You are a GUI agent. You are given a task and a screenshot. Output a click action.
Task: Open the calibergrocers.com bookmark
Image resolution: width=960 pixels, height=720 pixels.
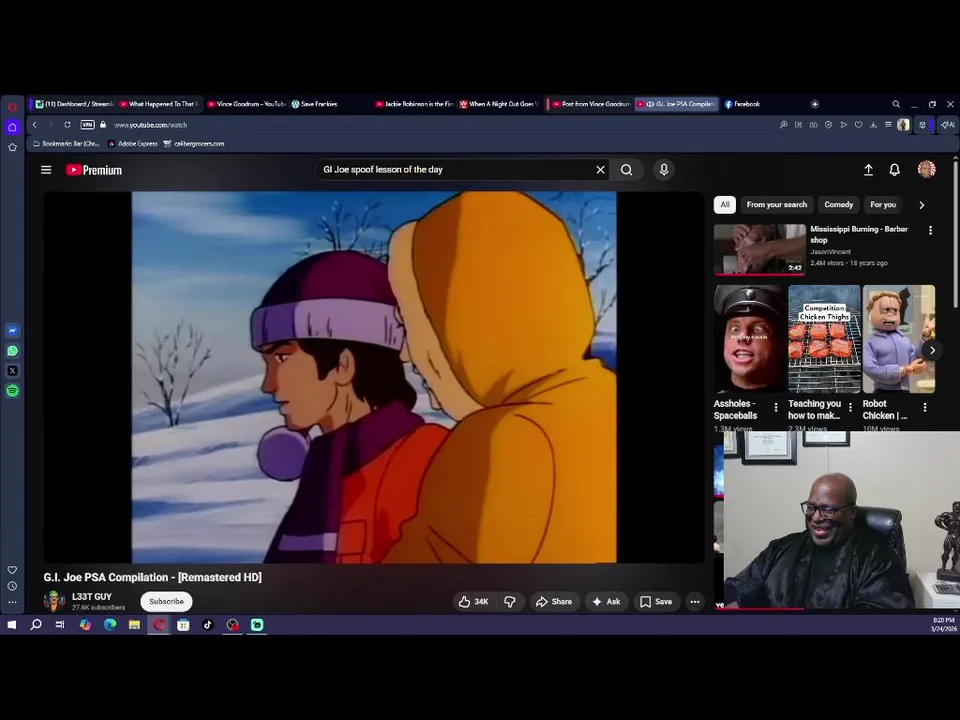[193, 144]
